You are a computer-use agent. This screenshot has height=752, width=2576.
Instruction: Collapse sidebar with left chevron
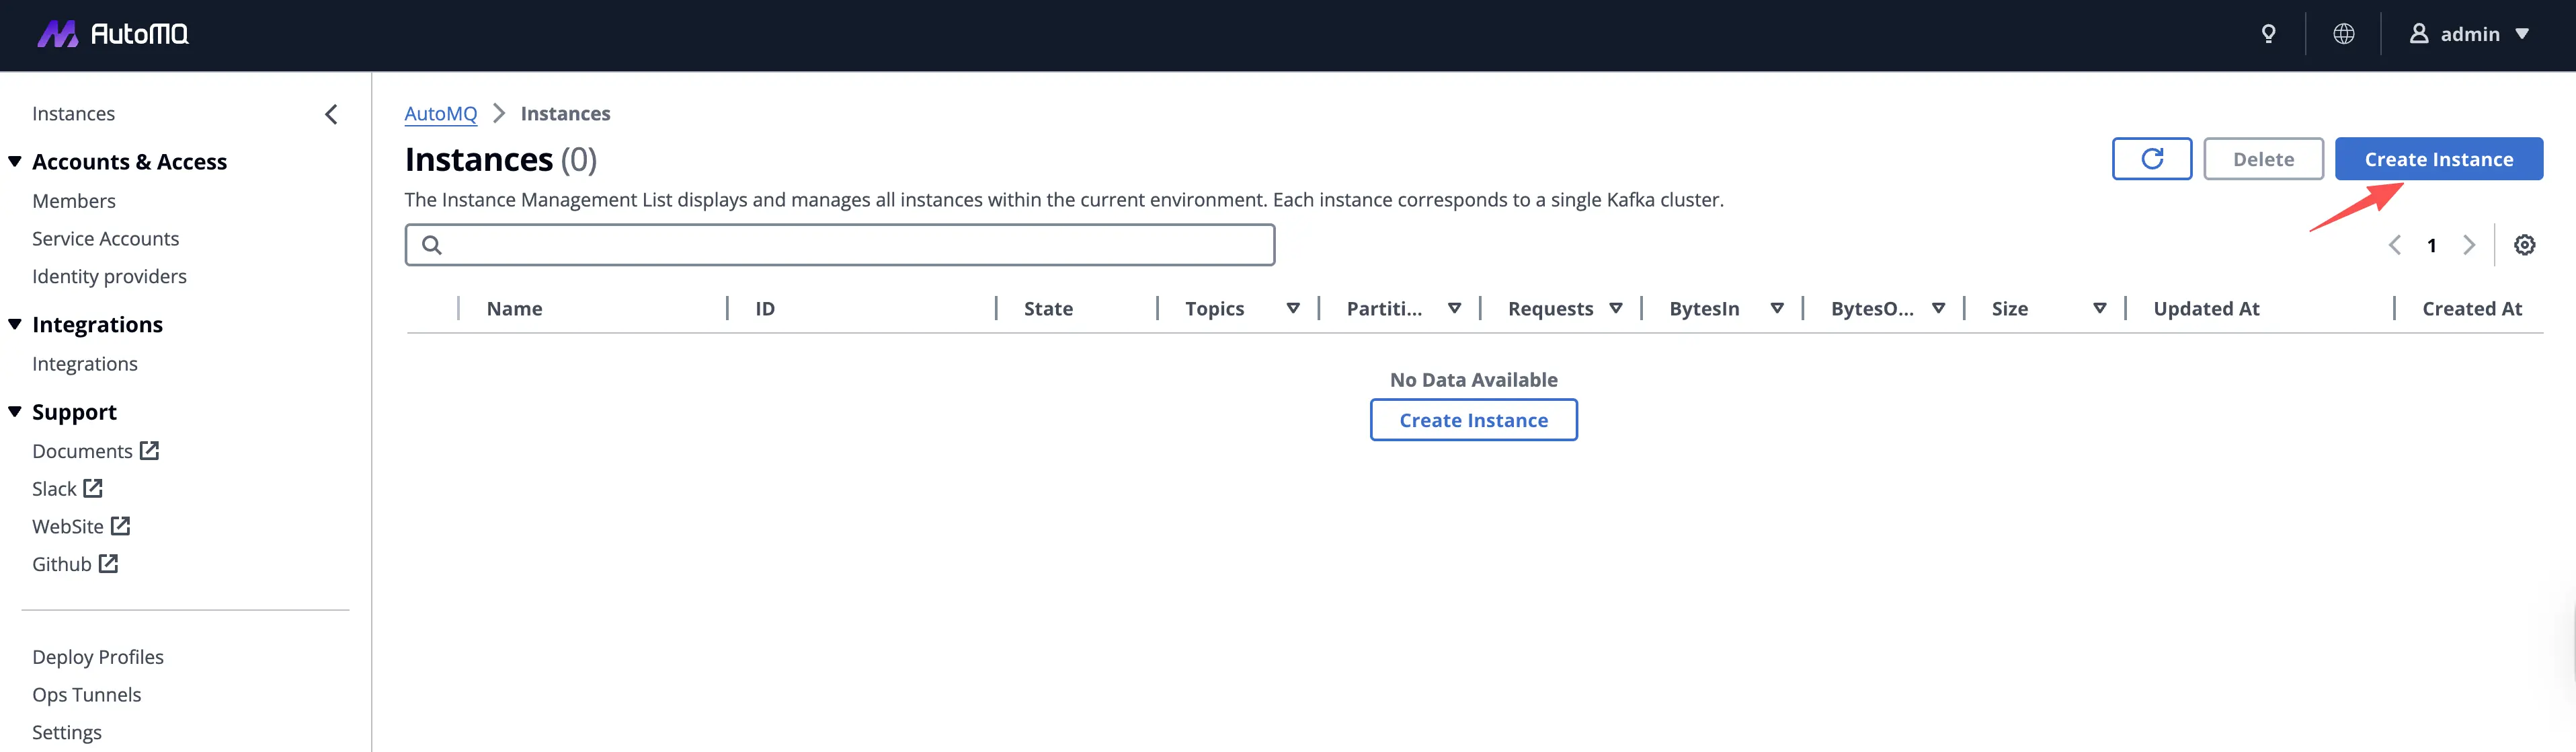point(331,114)
